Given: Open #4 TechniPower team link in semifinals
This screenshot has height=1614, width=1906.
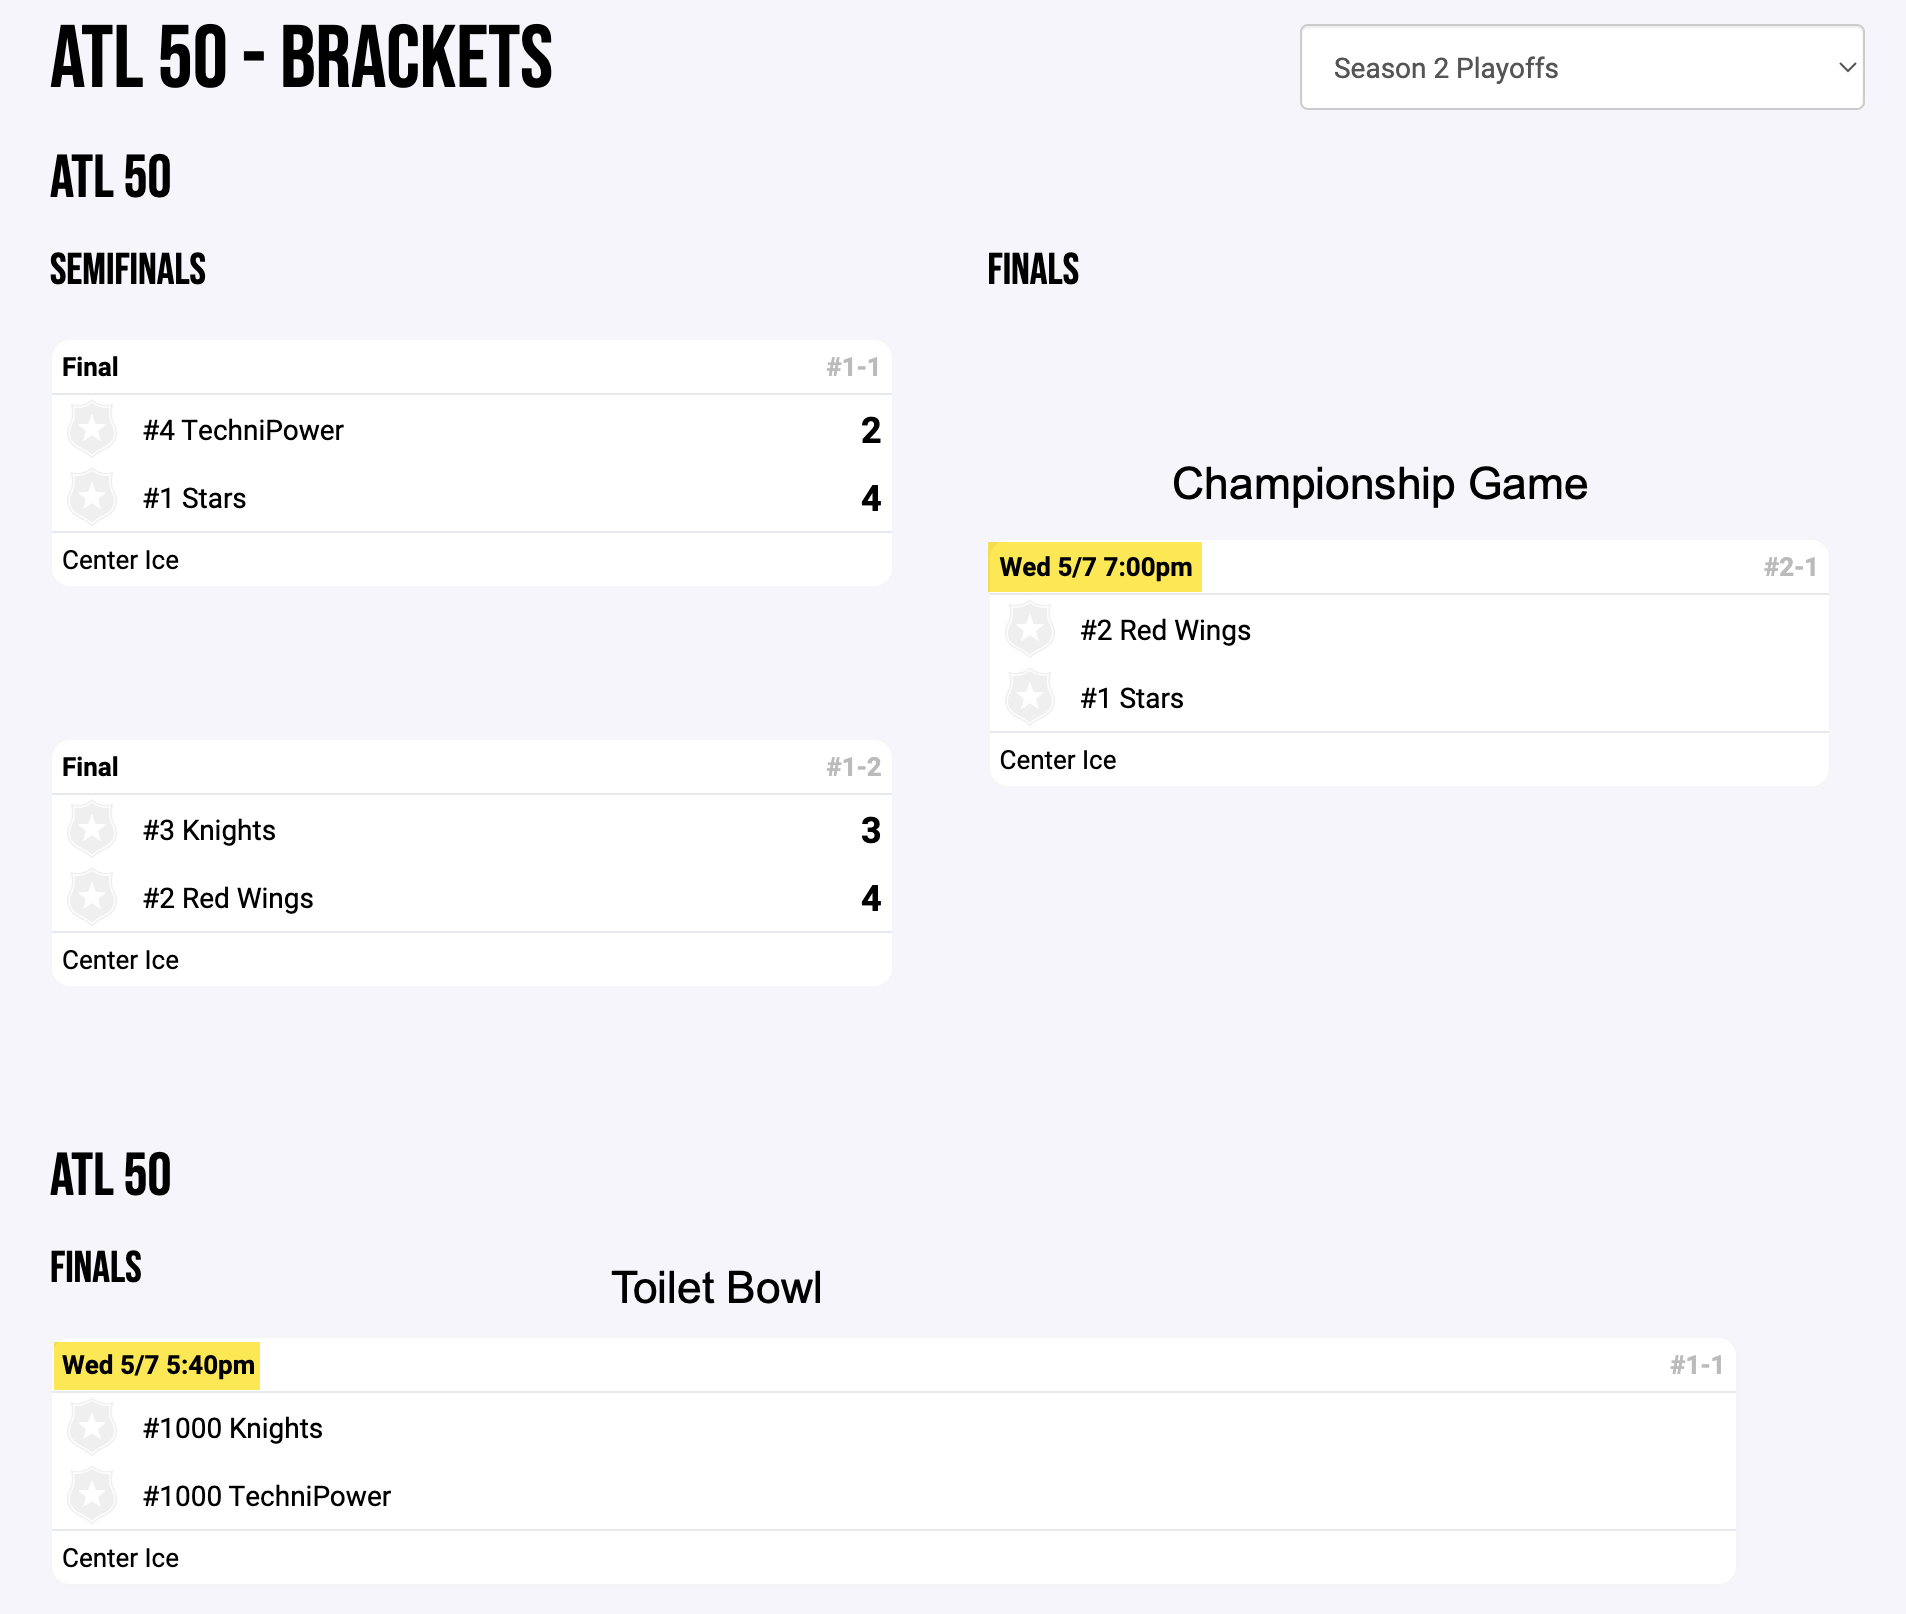Looking at the screenshot, I should point(243,430).
